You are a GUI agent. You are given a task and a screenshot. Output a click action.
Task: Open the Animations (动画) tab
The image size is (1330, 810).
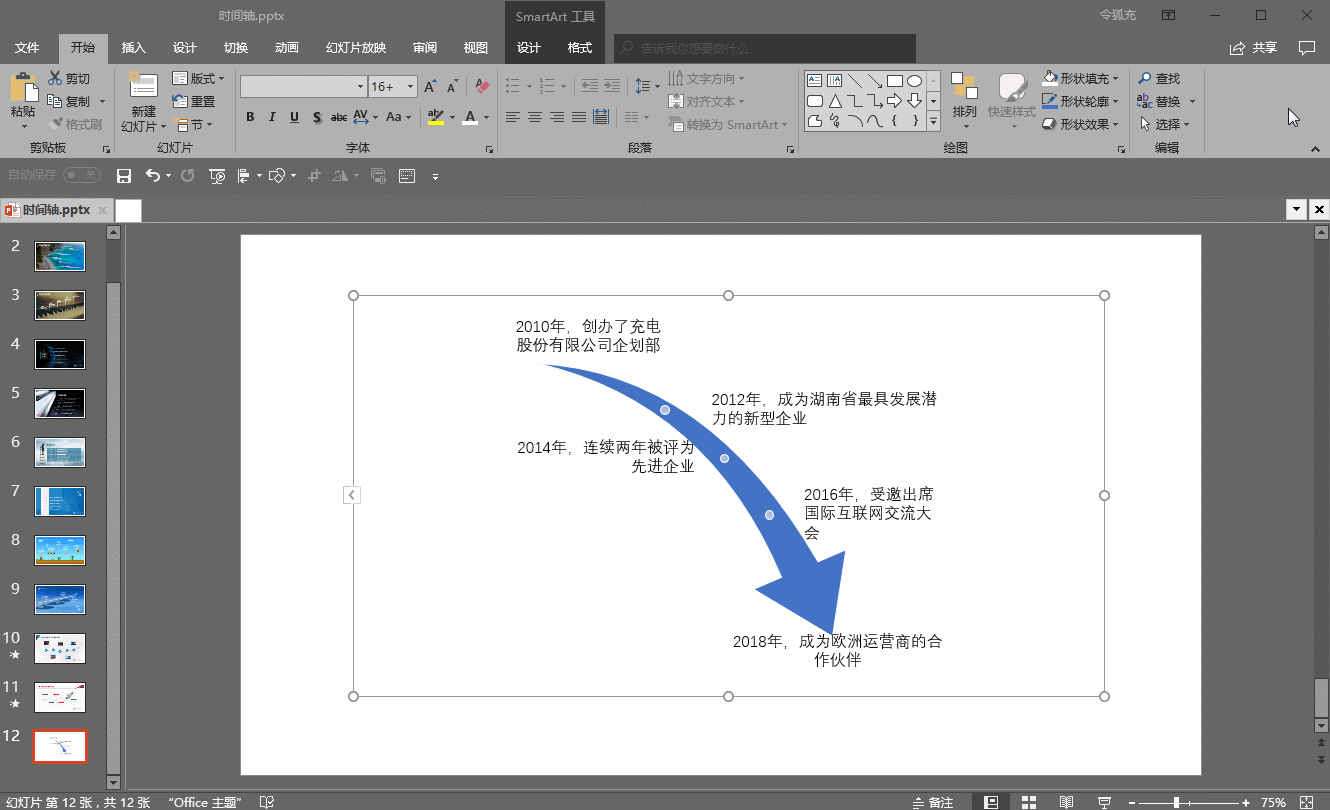pos(286,48)
